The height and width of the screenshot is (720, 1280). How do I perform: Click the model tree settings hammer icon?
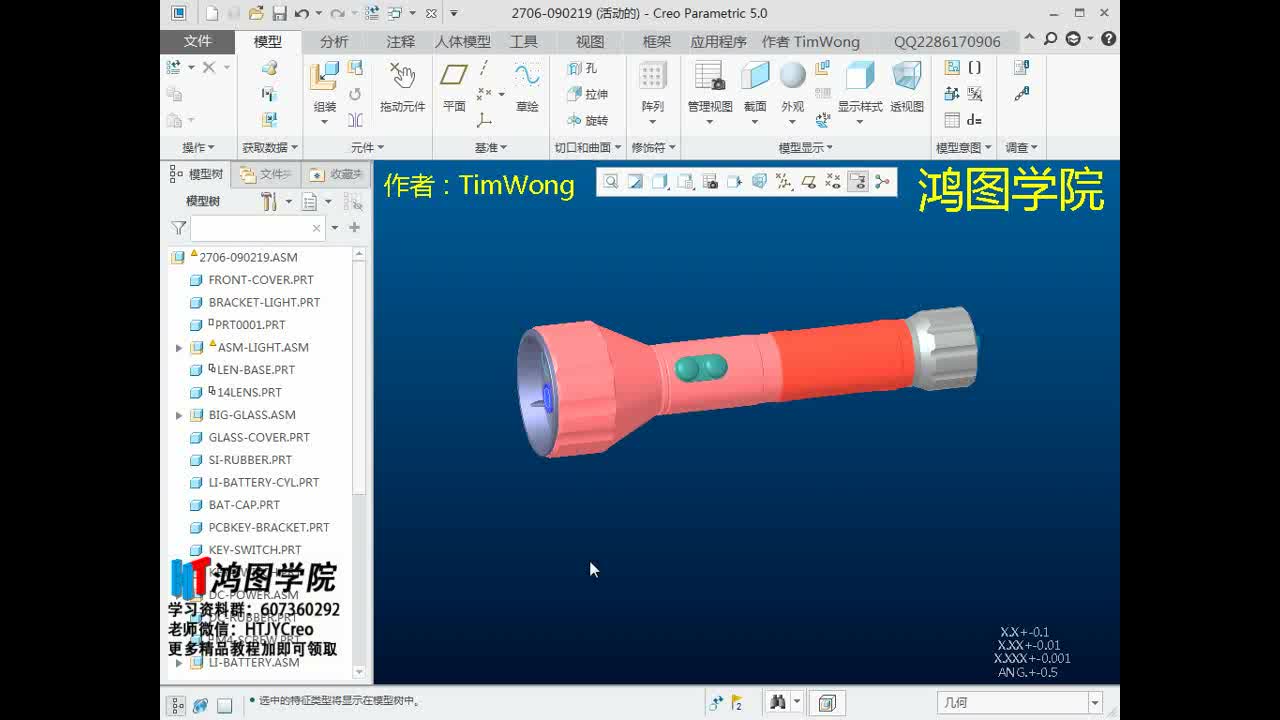click(269, 201)
